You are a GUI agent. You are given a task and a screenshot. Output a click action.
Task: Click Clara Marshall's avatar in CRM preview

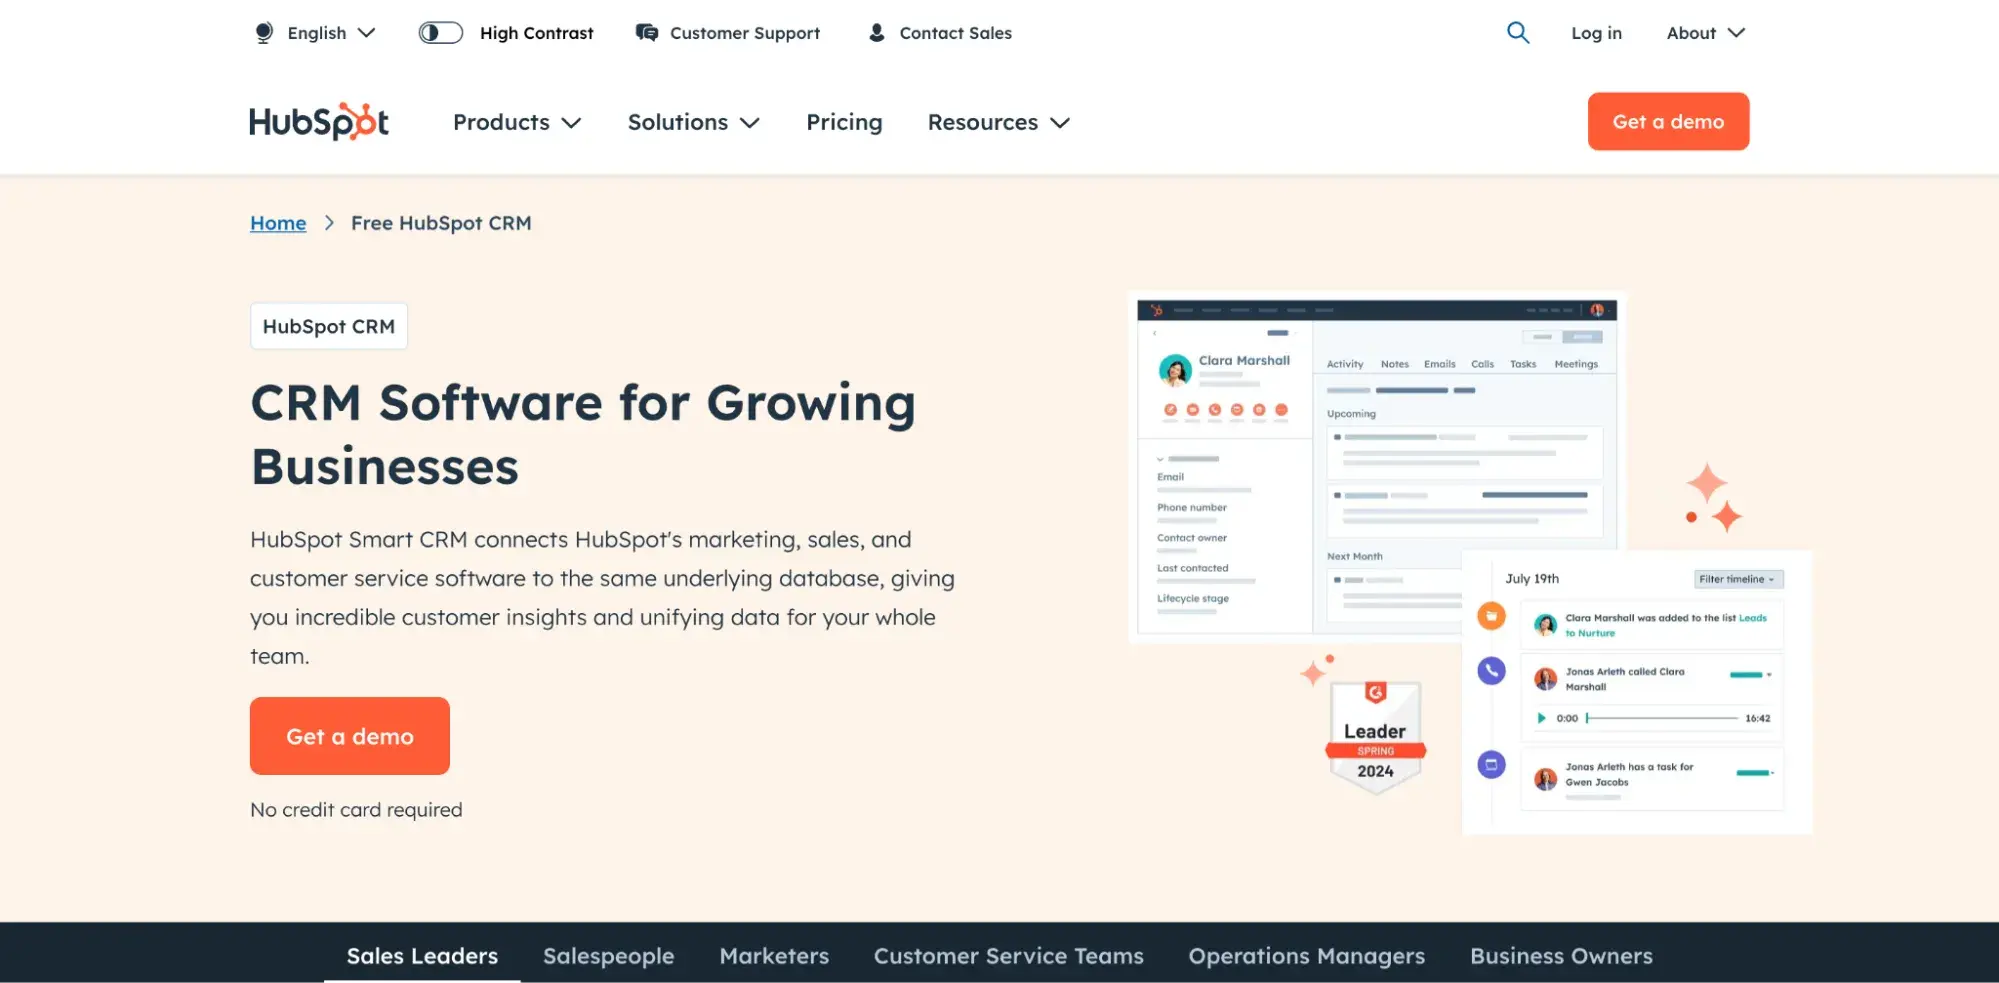tap(1175, 371)
